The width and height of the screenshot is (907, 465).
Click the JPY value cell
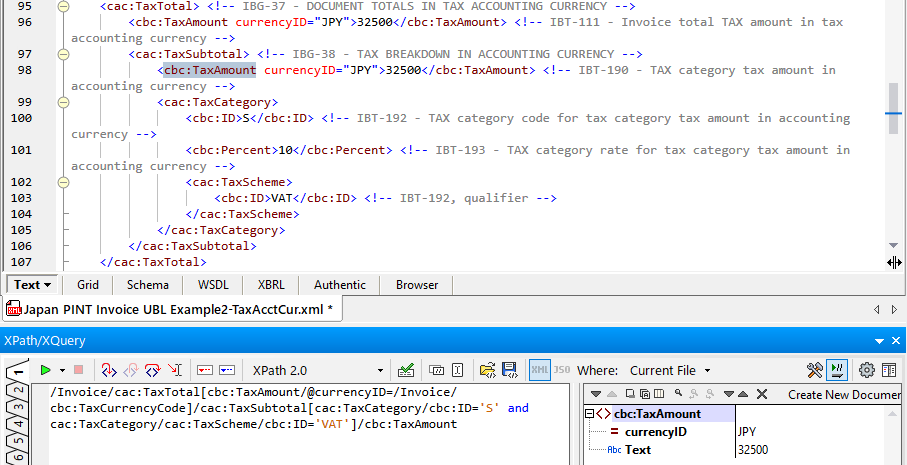[747, 432]
